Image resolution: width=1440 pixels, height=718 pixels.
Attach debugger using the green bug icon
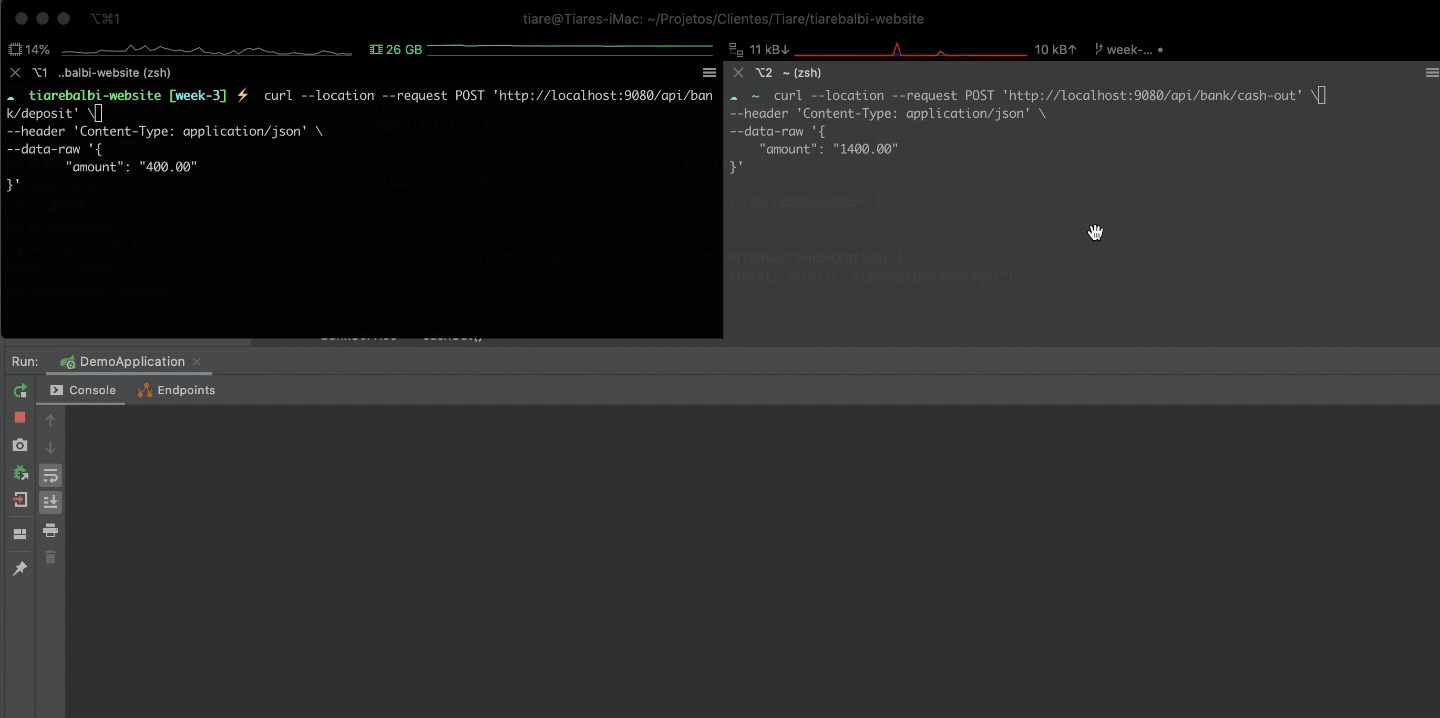click(x=20, y=473)
